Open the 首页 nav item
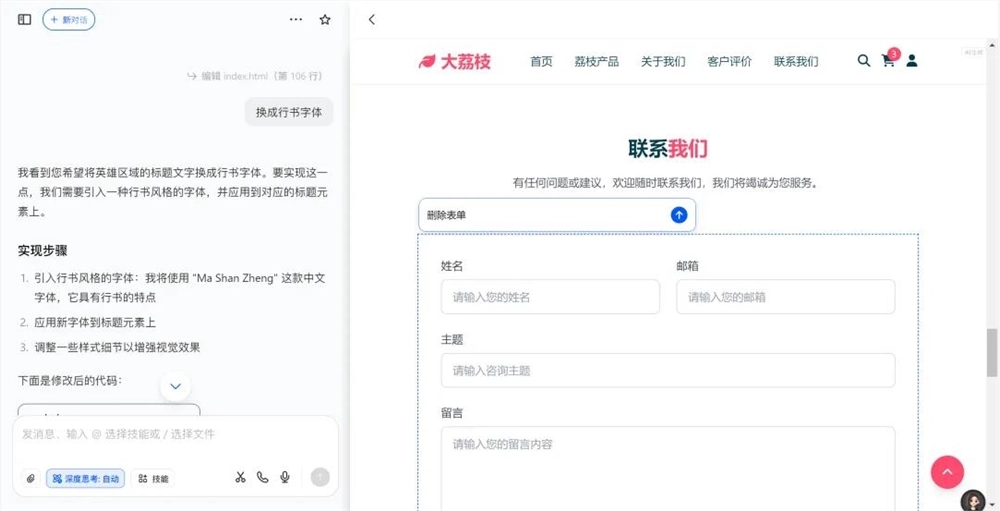Viewport: 1000px width, 511px height. [x=541, y=62]
